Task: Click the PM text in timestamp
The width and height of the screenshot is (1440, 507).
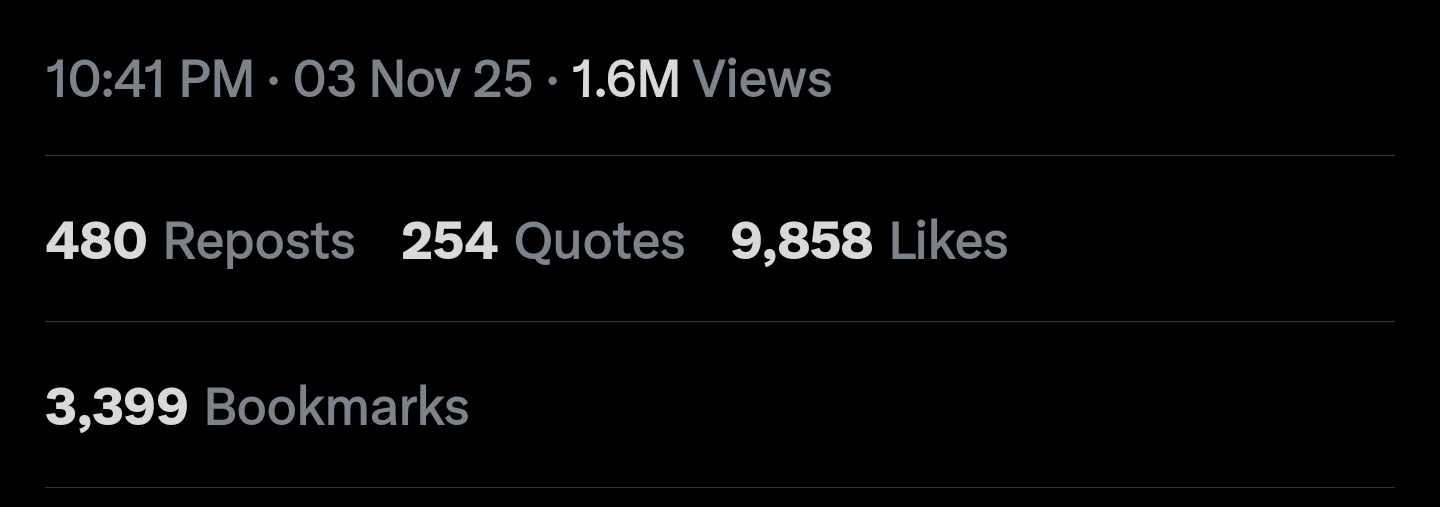Action: (x=217, y=80)
